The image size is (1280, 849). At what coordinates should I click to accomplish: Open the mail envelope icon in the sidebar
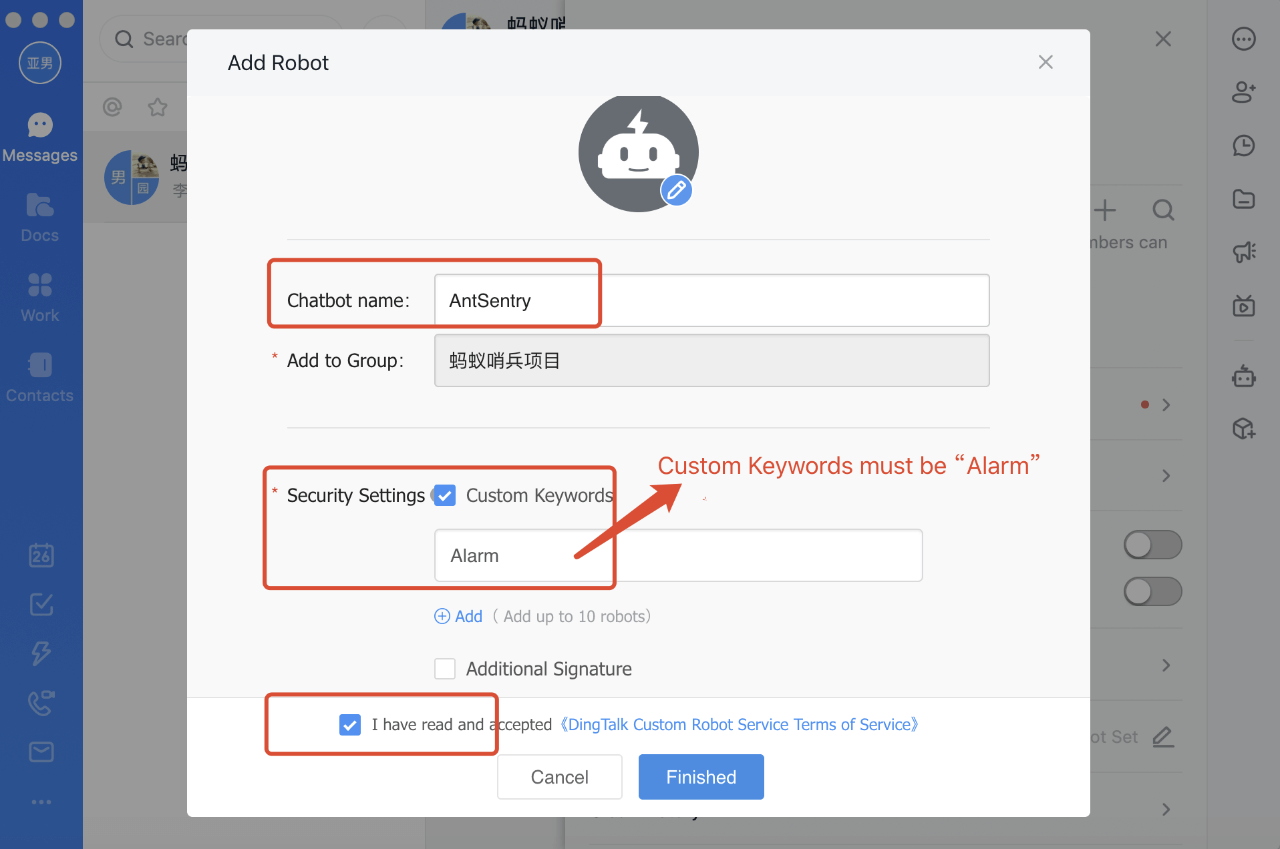41,751
